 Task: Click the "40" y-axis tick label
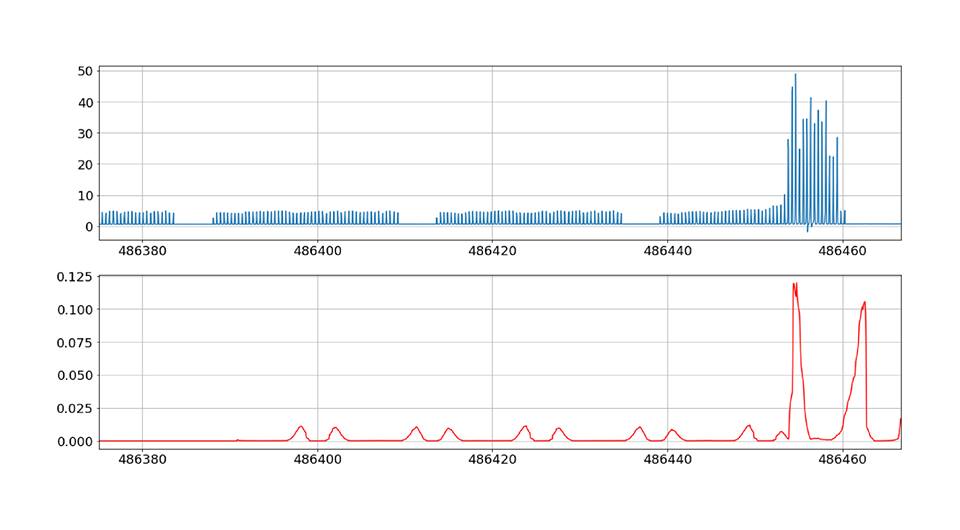[x=85, y=103]
